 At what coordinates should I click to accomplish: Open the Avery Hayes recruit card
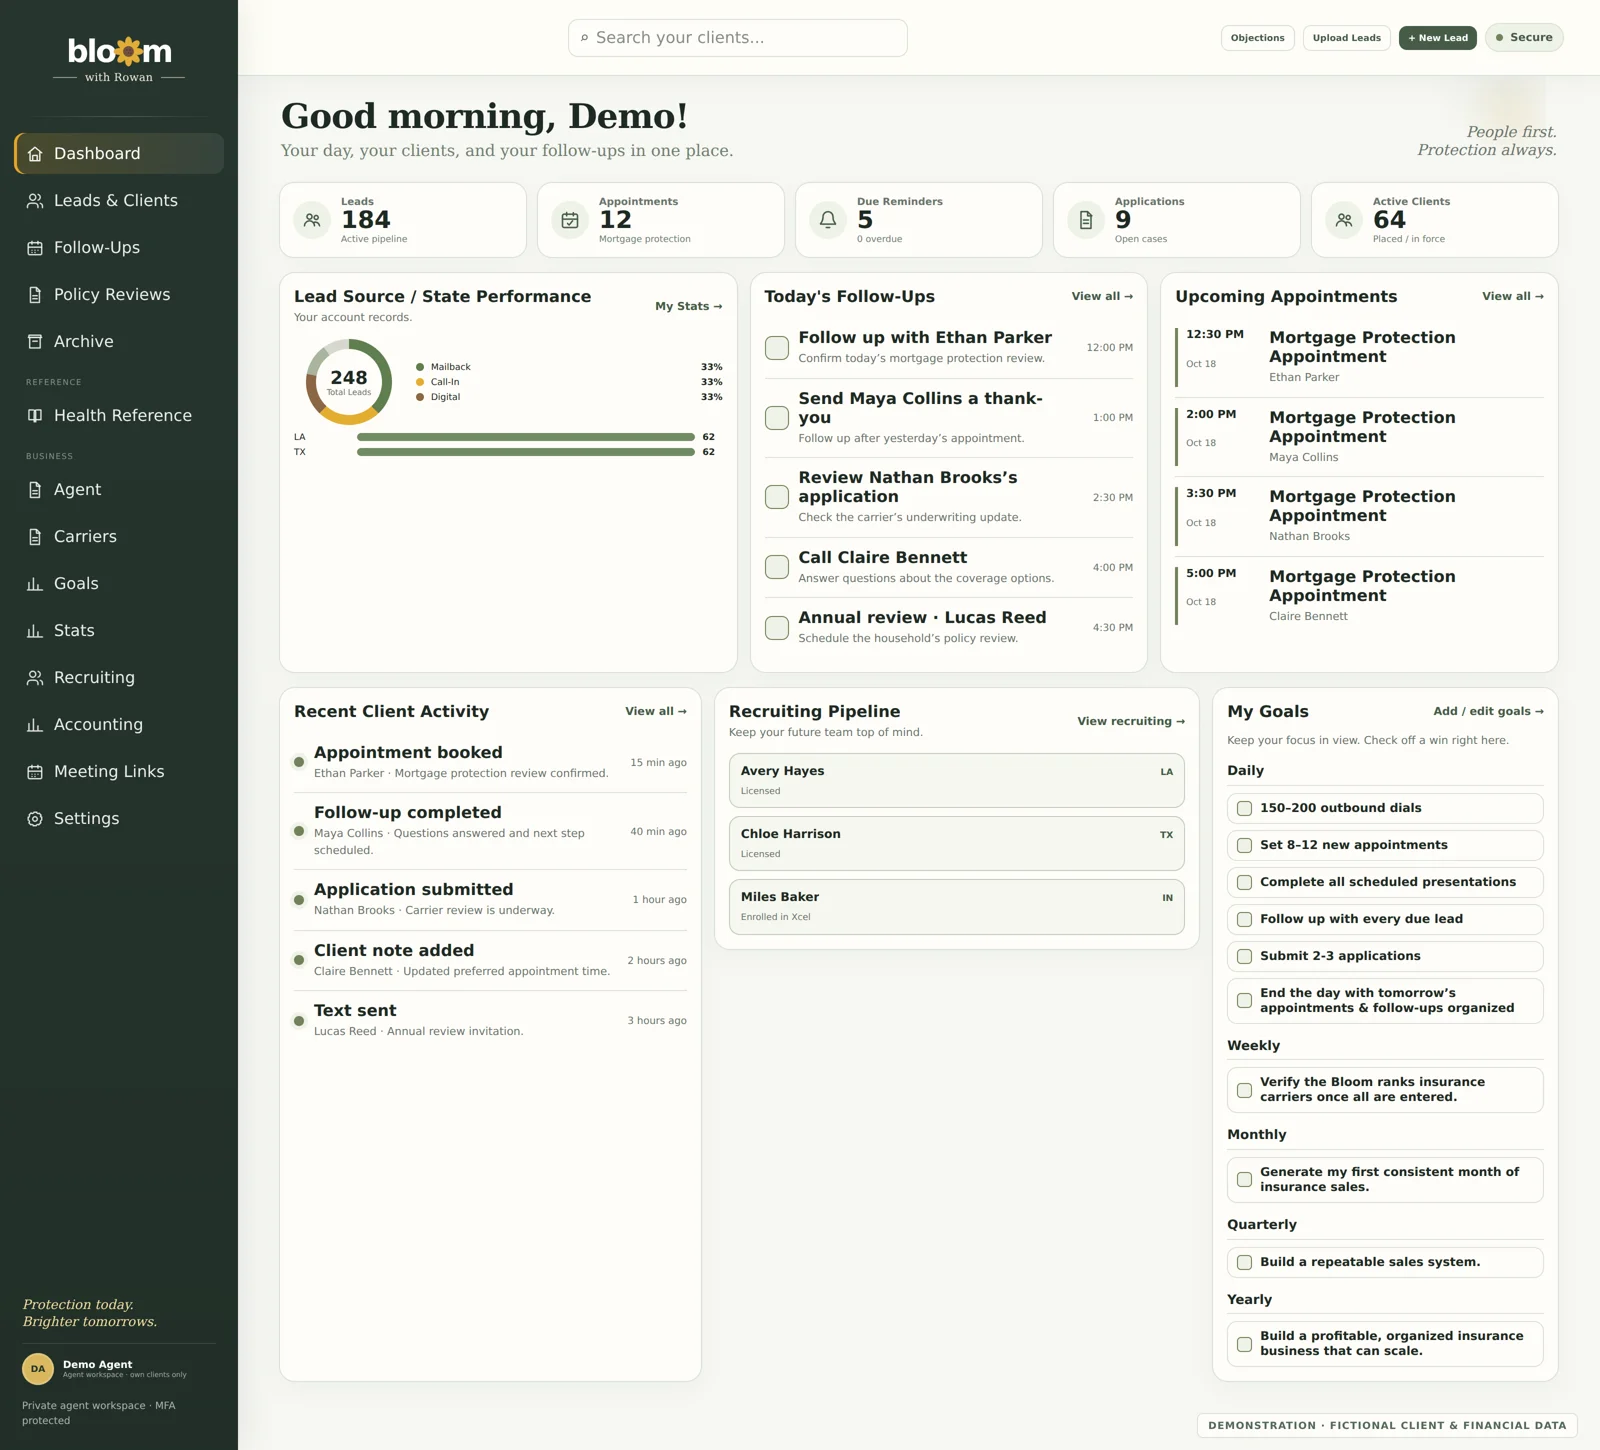tap(956, 780)
